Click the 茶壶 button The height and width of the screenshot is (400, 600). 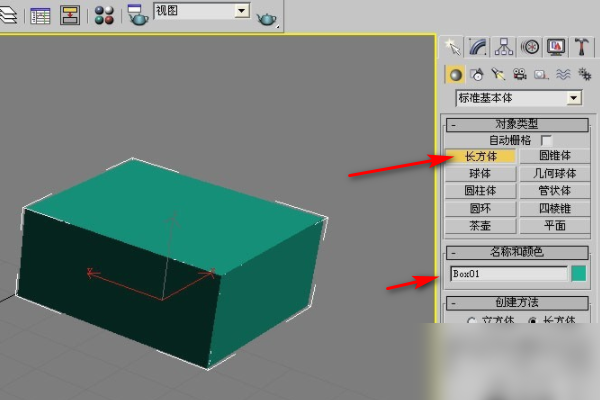[481, 225]
